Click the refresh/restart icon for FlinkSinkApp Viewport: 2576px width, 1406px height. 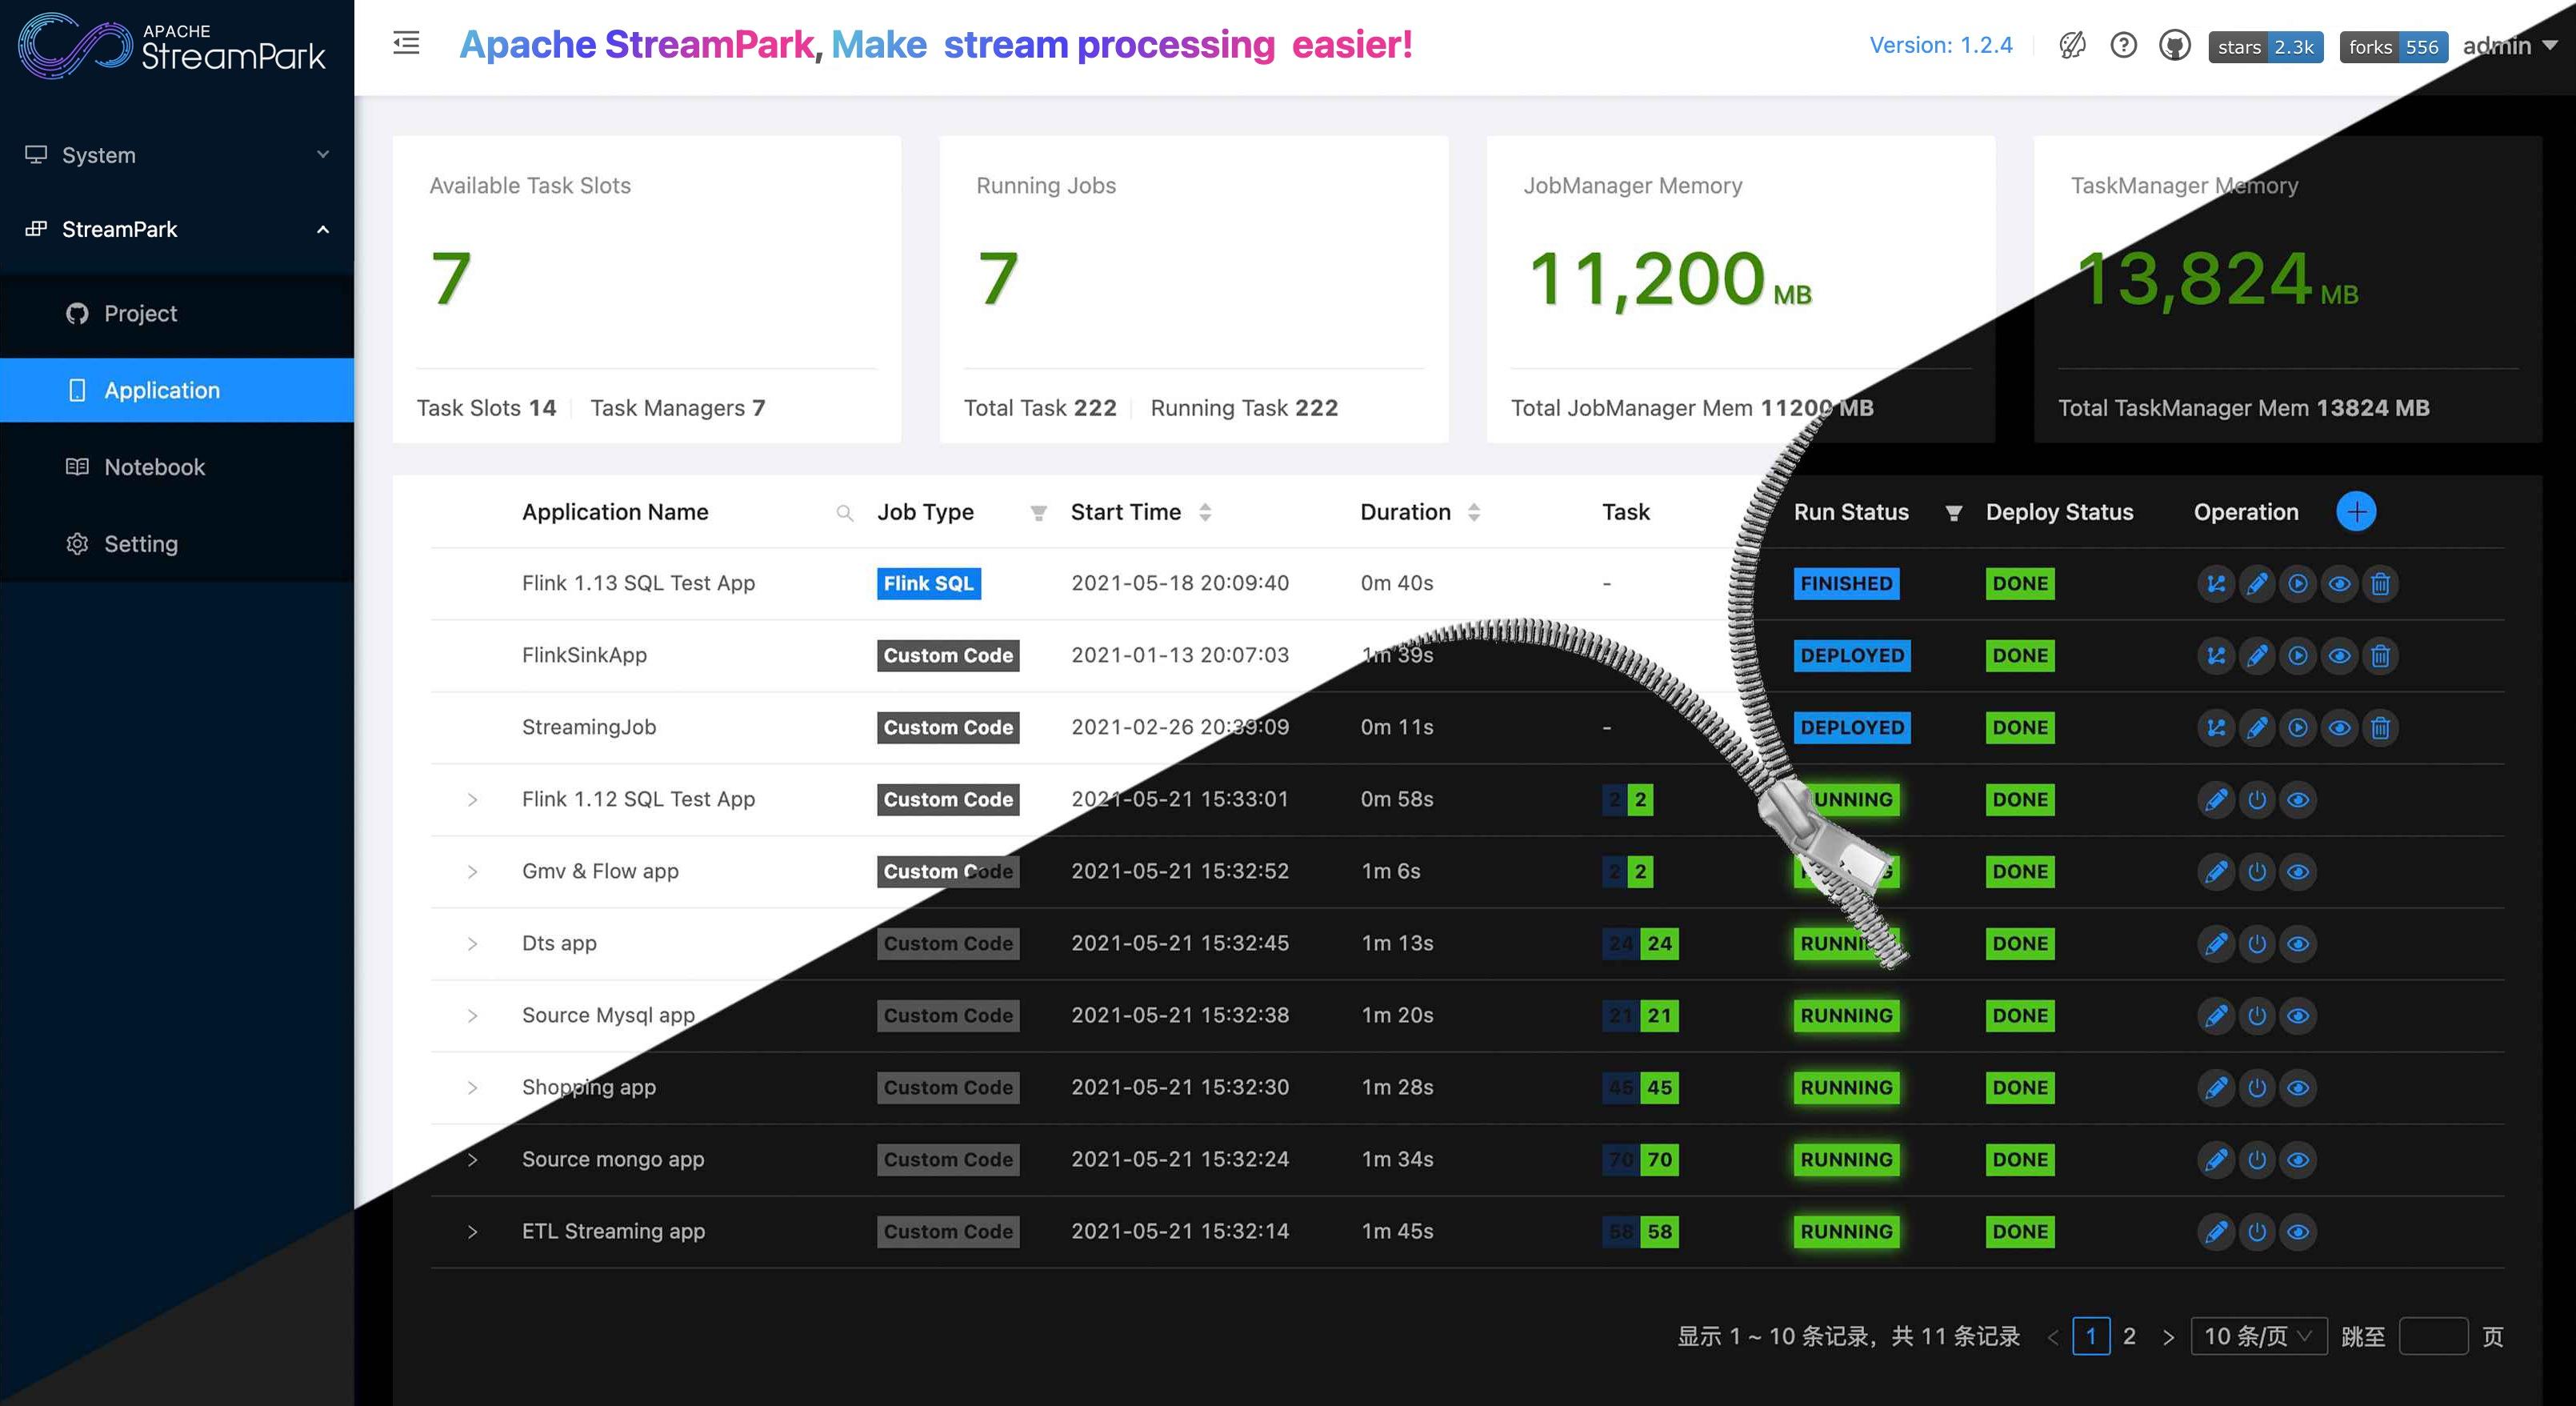(x=2298, y=655)
